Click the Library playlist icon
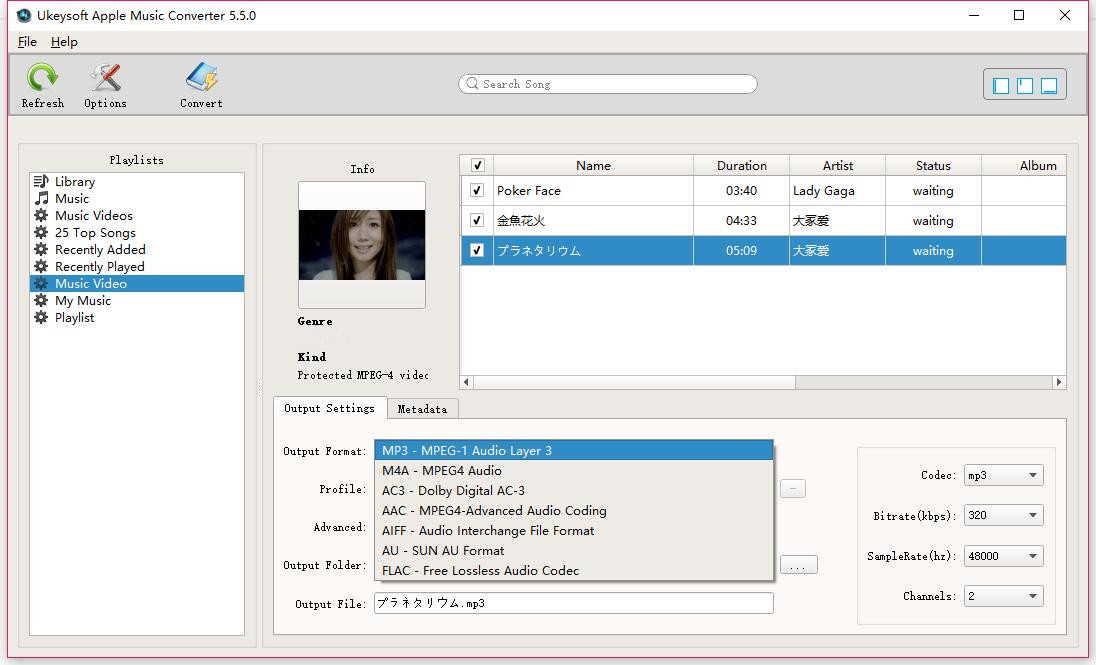Viewport: 1096px width, 665px height. click(41, 181)
